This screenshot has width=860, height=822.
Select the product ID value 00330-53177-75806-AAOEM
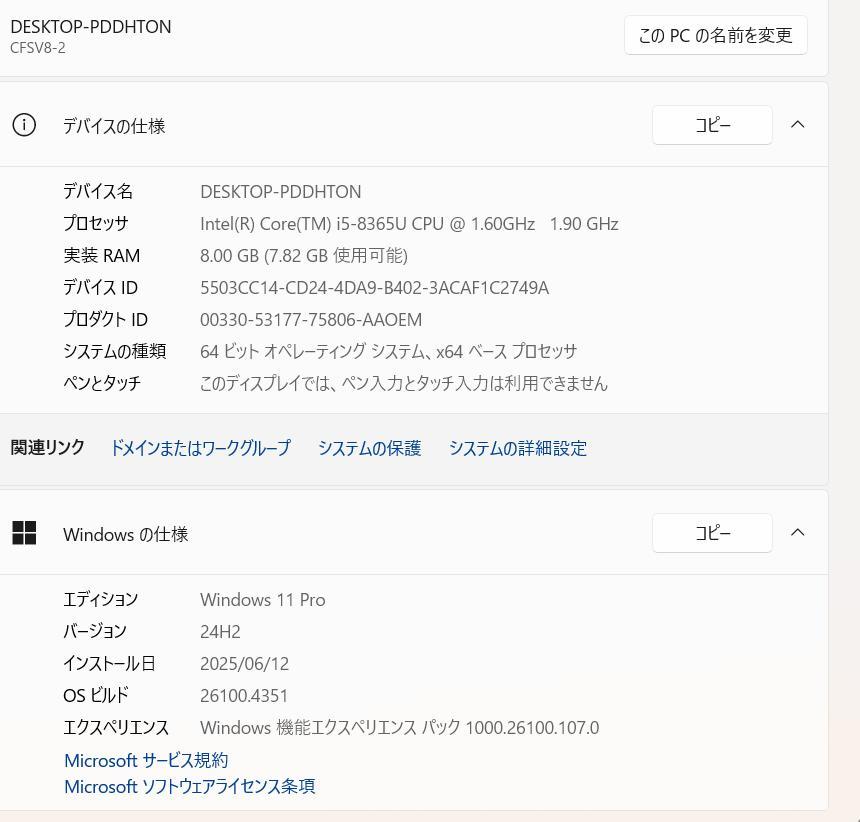[x=311, y=320]
